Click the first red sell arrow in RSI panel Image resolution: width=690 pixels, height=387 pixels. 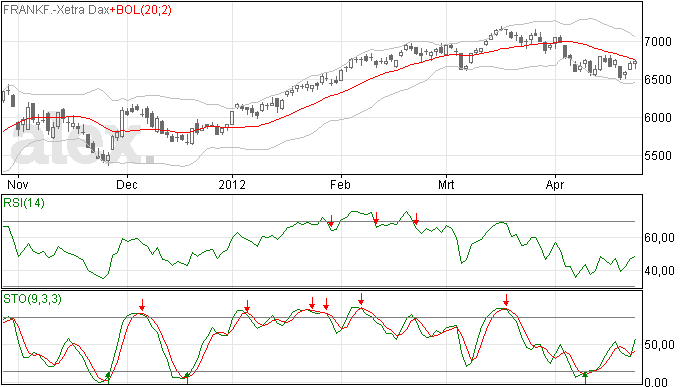331,221
